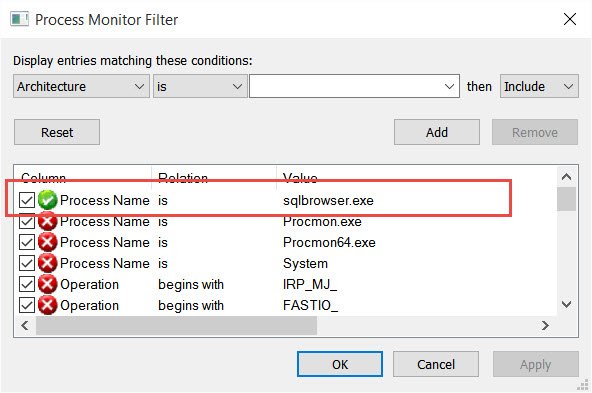Image resolution: width=592 pixels, height=393 pixels.
Task: Click the vertical scrollbar thumb
Action: [x=566, y=199]
